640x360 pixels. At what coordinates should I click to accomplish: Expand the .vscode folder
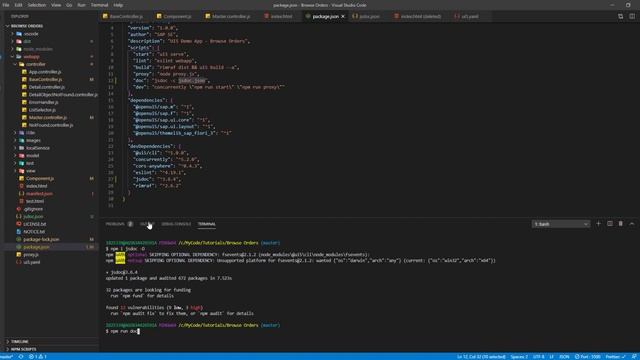coord(31,33)
